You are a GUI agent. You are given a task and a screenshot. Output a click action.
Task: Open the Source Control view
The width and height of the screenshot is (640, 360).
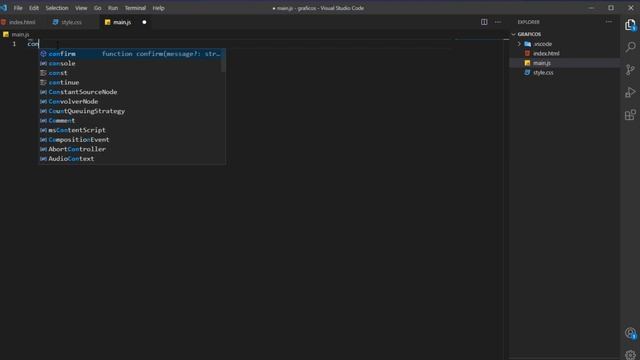click(x=630, y=70)
